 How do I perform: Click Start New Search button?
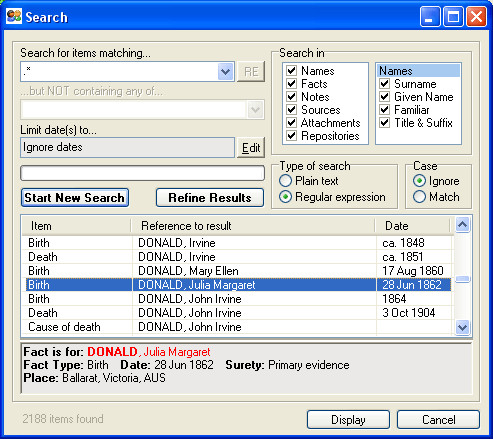point(75,198)
